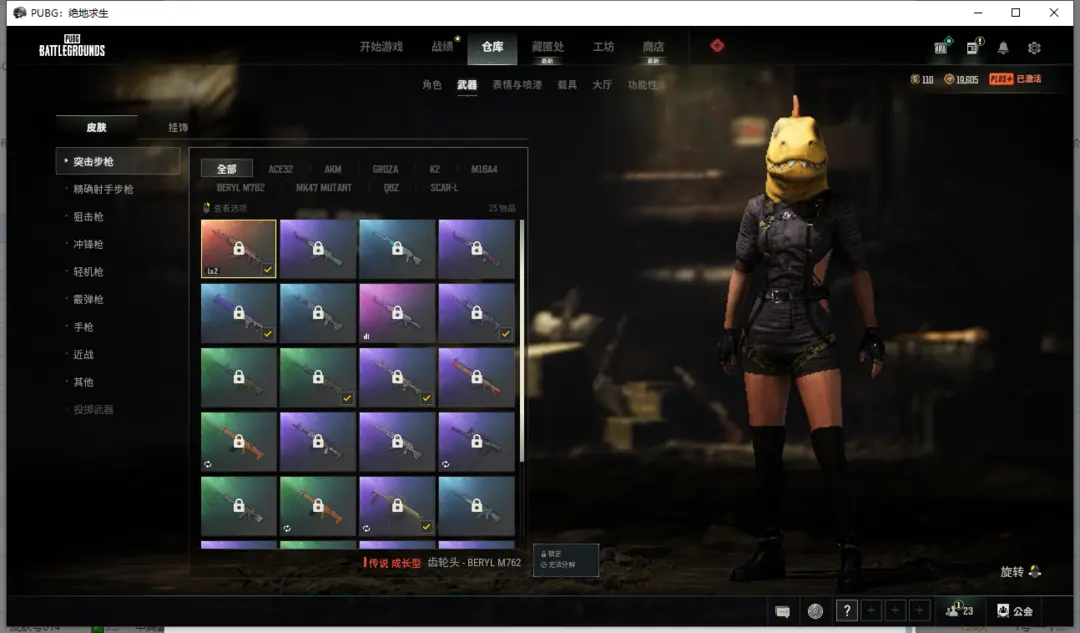The height and width of the screenshot is (633, 1080).
Task: Filter skins by QBZ
Action: [x=391, y=187]
